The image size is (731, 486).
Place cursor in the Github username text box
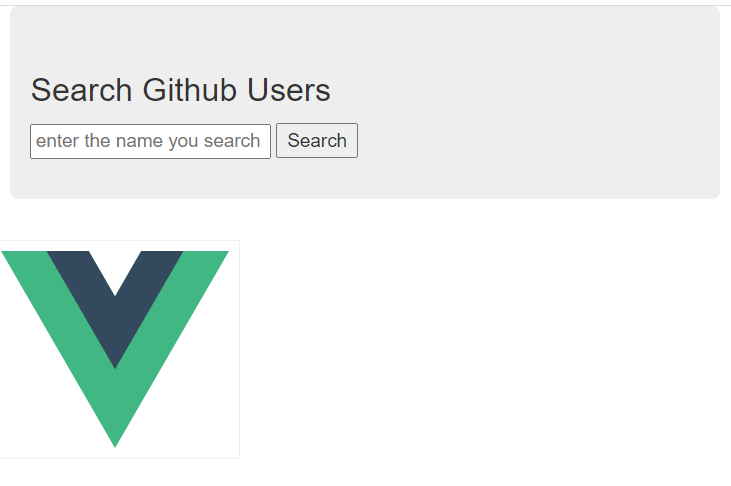tap(150, 141)
